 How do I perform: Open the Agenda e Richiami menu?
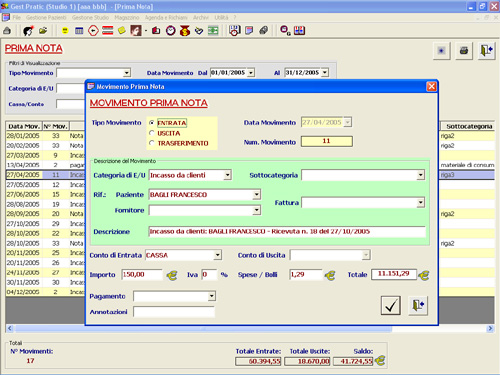166,17
